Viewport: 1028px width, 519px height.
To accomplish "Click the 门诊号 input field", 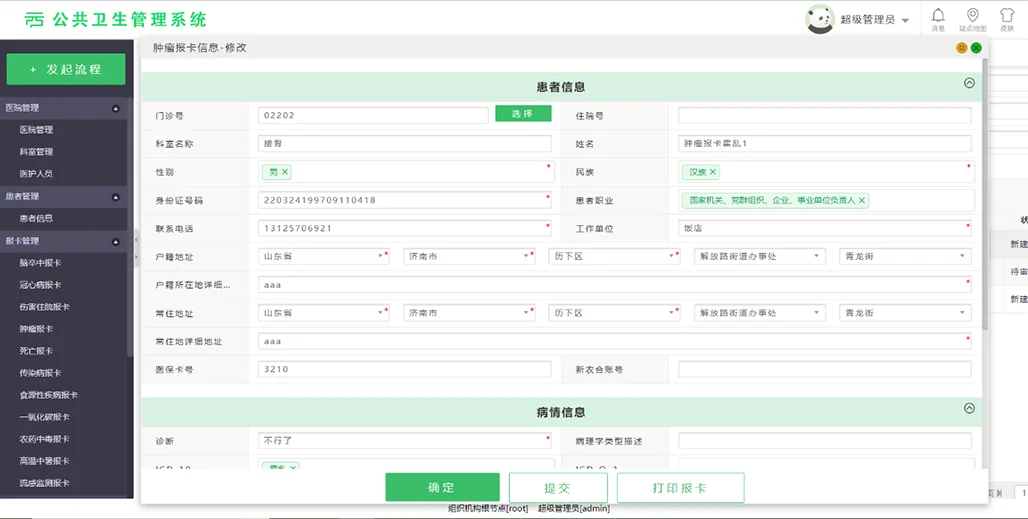I will click(373, 115).
